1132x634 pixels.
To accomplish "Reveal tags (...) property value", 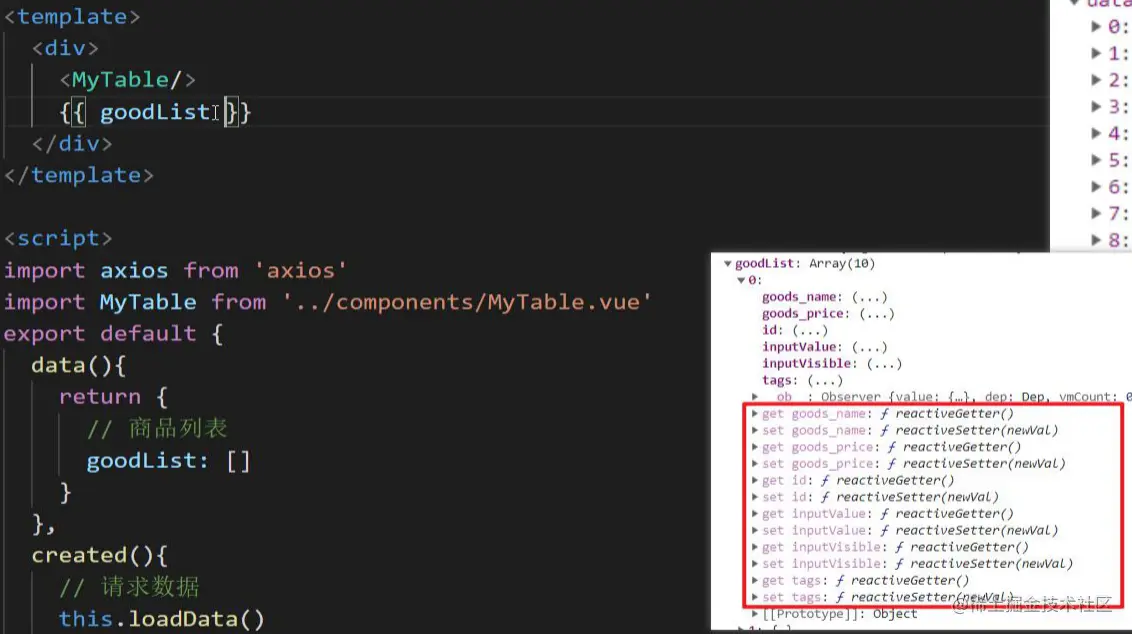I will coord(824,381).
